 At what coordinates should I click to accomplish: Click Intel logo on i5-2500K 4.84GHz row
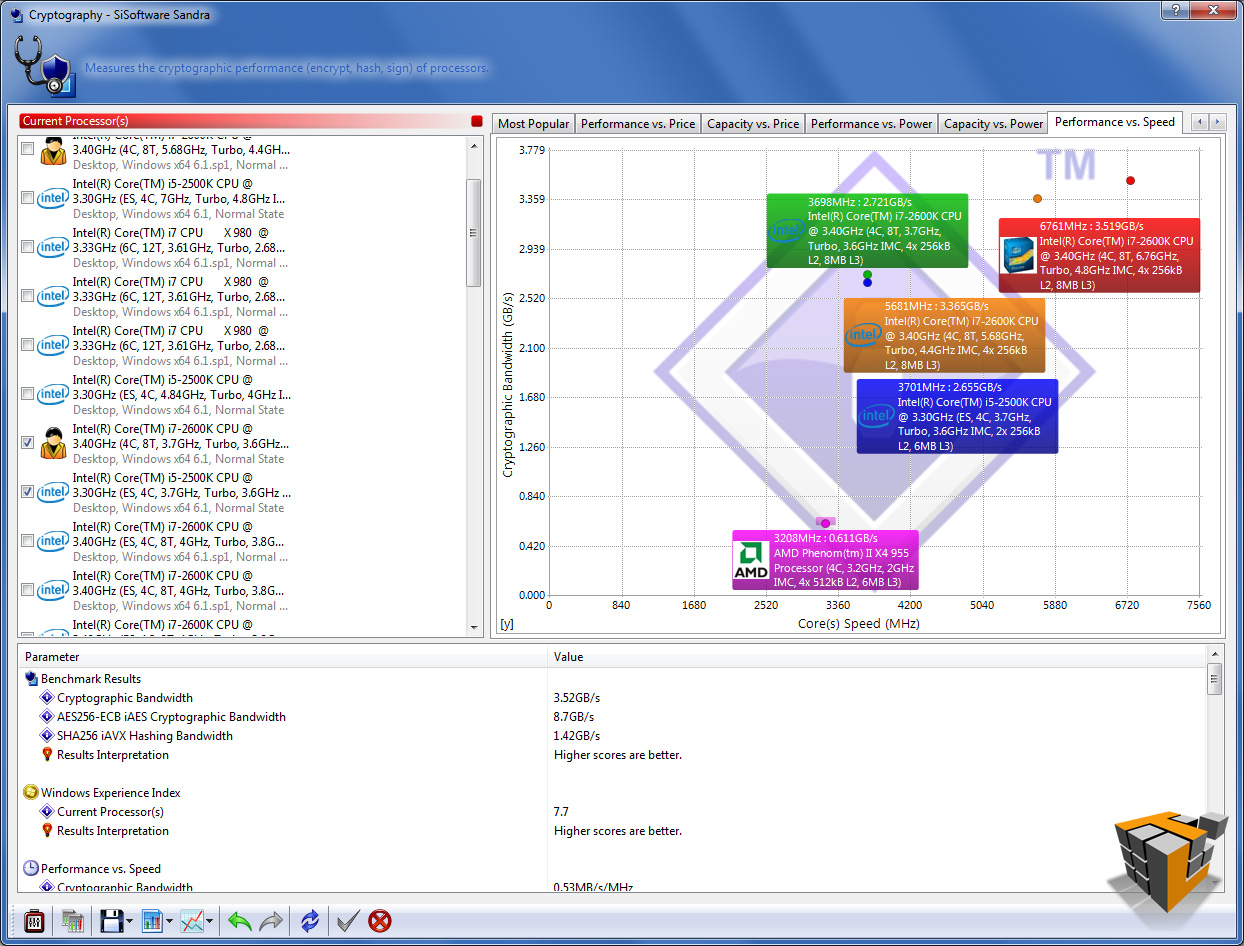click(x=53, y=394)
